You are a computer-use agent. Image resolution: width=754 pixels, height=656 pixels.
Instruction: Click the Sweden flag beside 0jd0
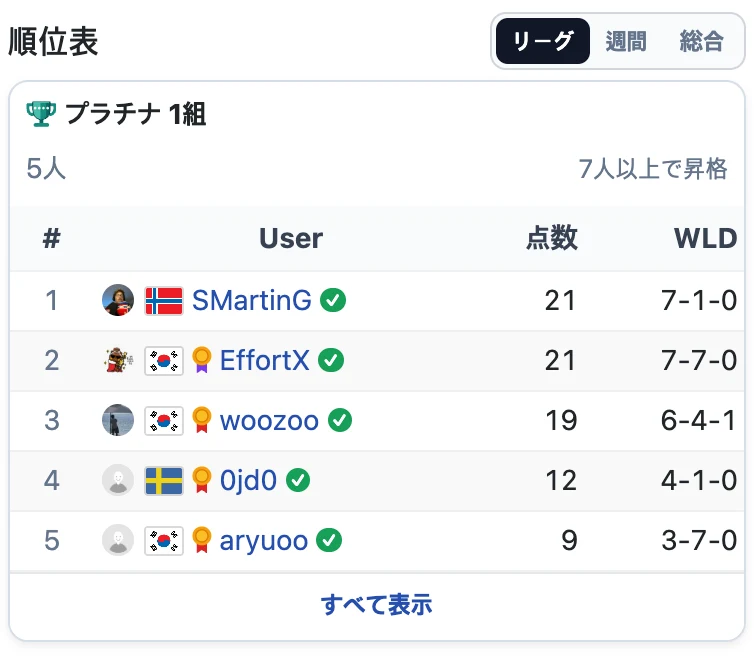(x=164, y=480)
